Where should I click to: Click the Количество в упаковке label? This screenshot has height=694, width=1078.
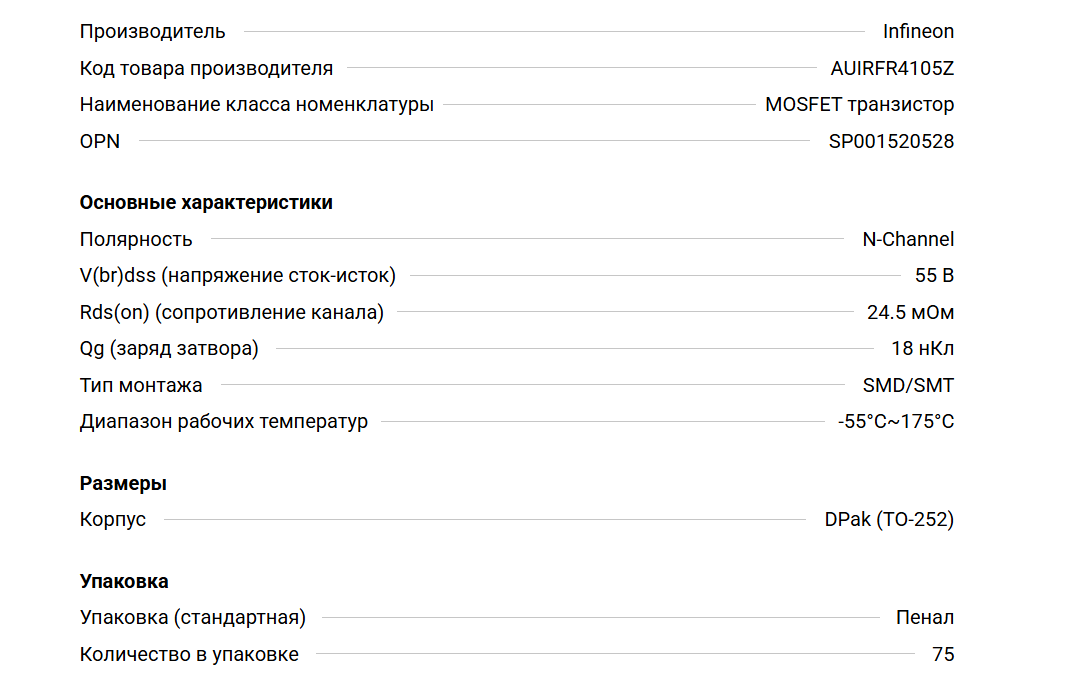(189, 654)
